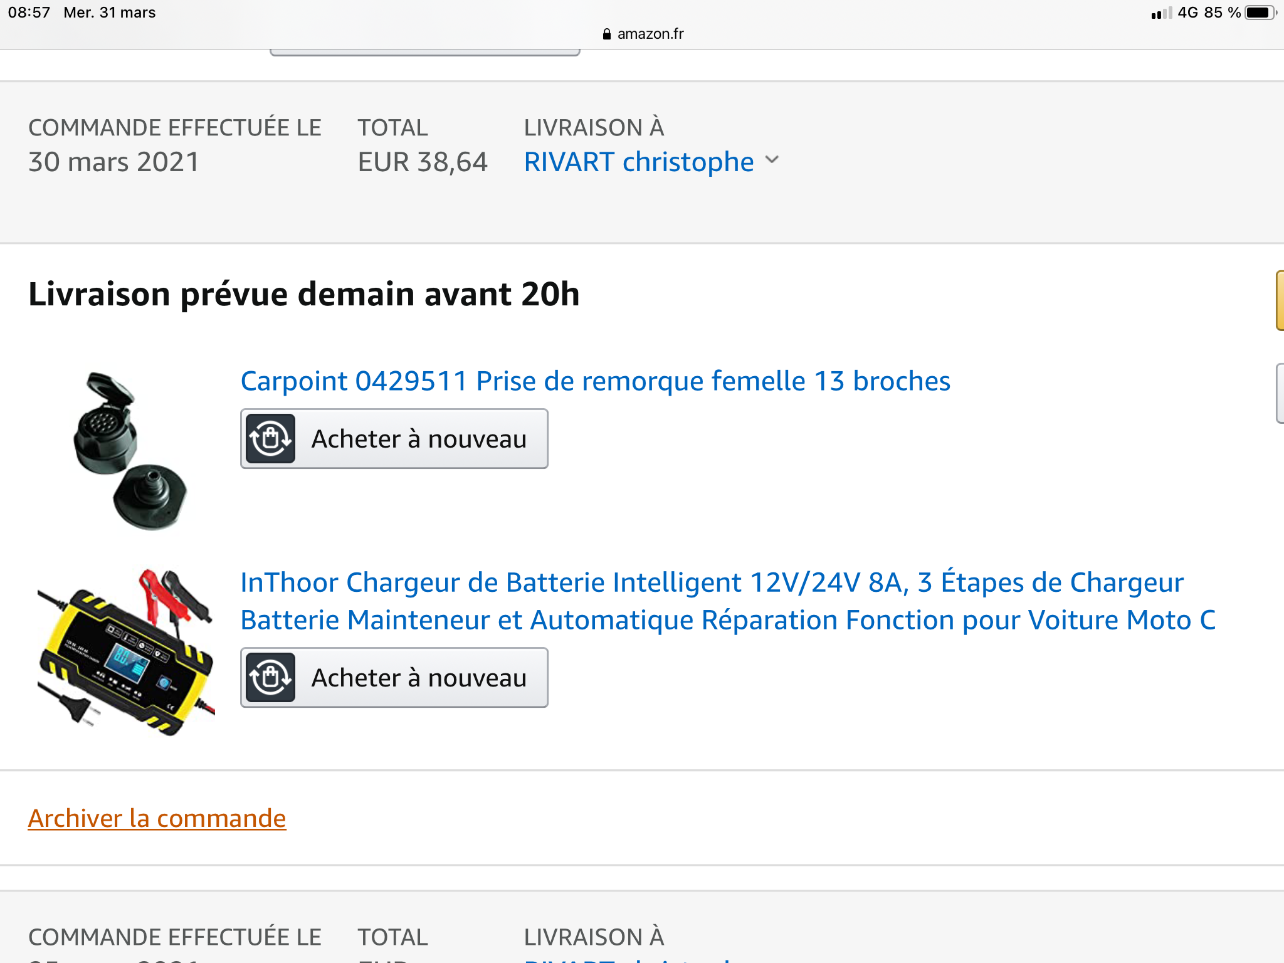The width and height of the screenshot is (1284, 963).
Task: Expand the chevron next to RIVART christophe
Action: (x=772, y=160)
